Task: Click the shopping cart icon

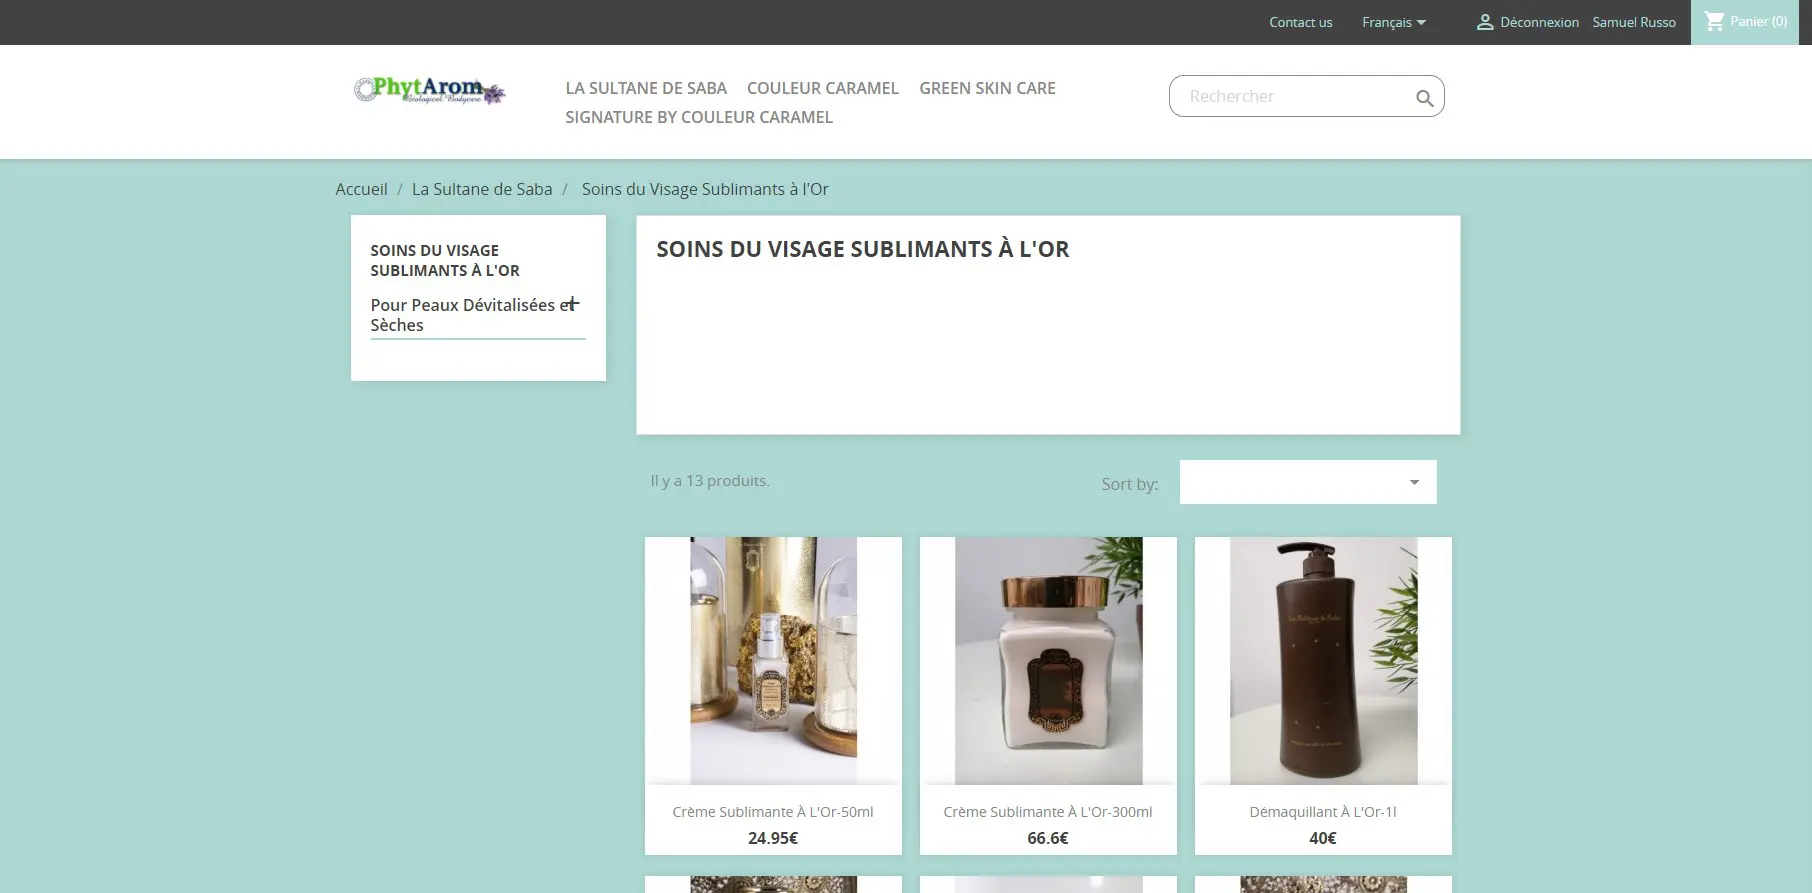Action: [x=1714, y=21]
